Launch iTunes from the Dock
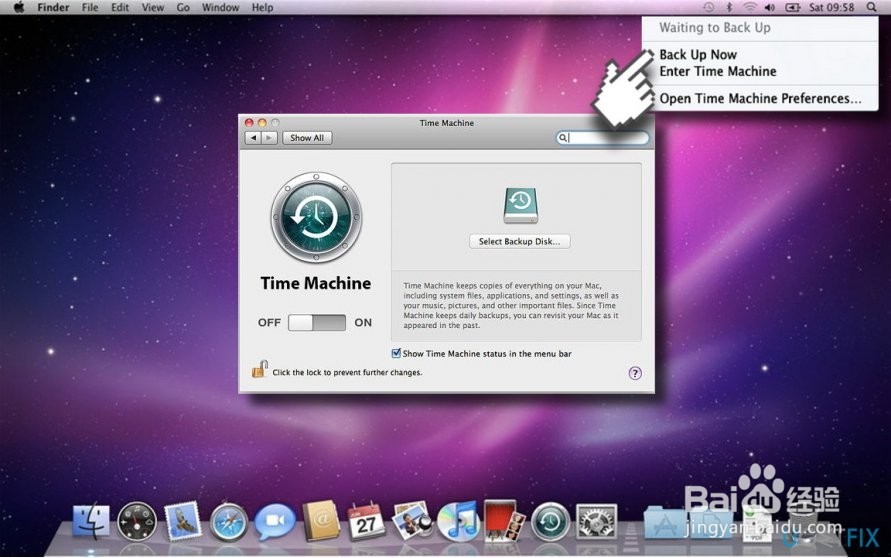The image size is (891, 558). pos(458,521)
